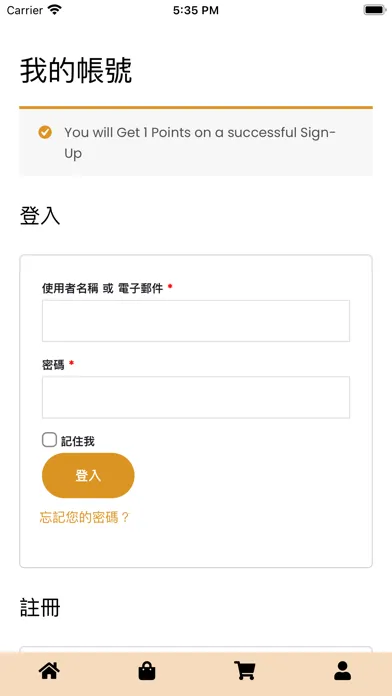Tap the Carrier status text
The image size is (392, 696).
coord(24,10)
